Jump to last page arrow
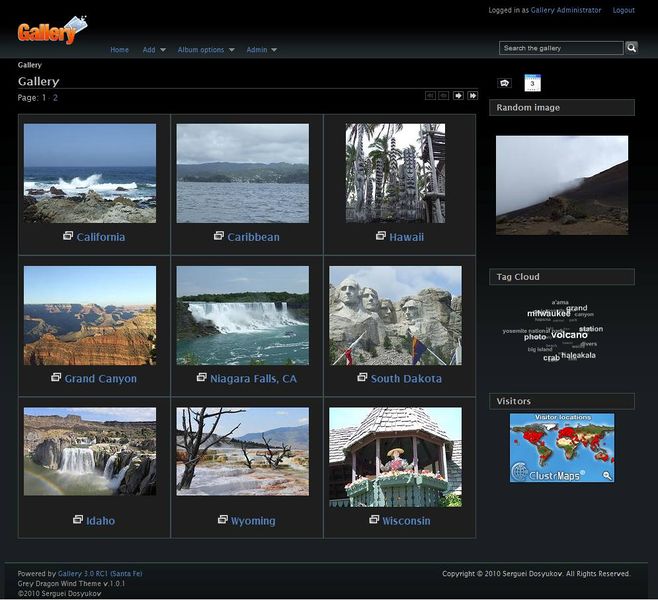 [473, 96]
